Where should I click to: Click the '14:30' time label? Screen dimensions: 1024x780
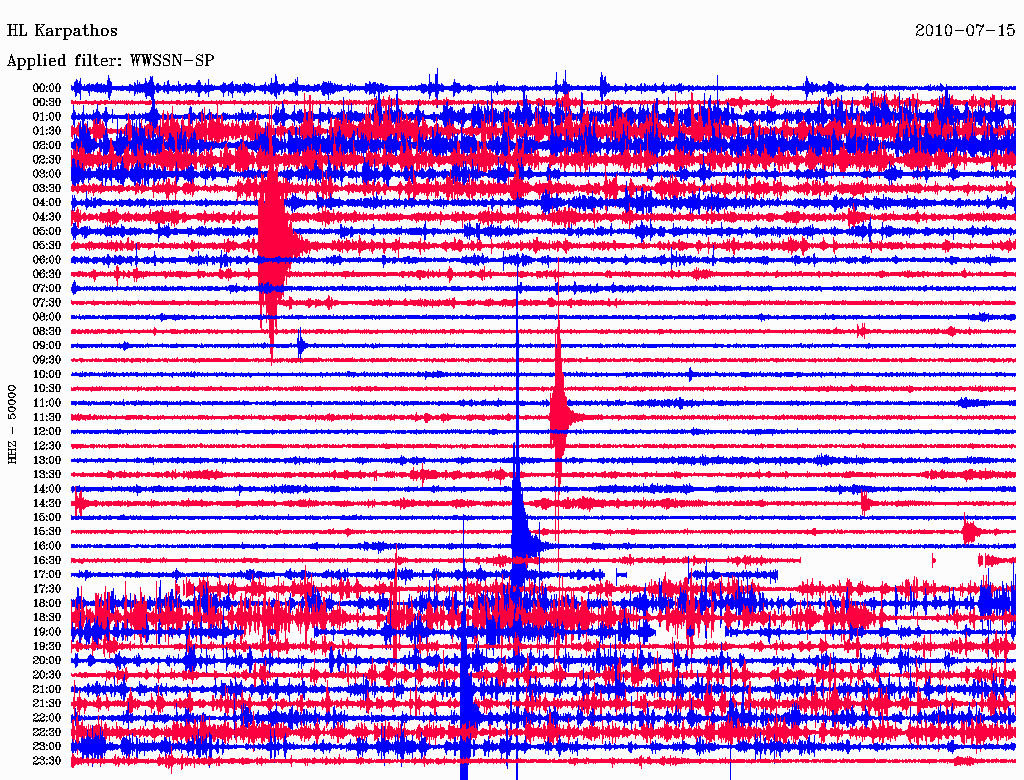pos(46,503)
